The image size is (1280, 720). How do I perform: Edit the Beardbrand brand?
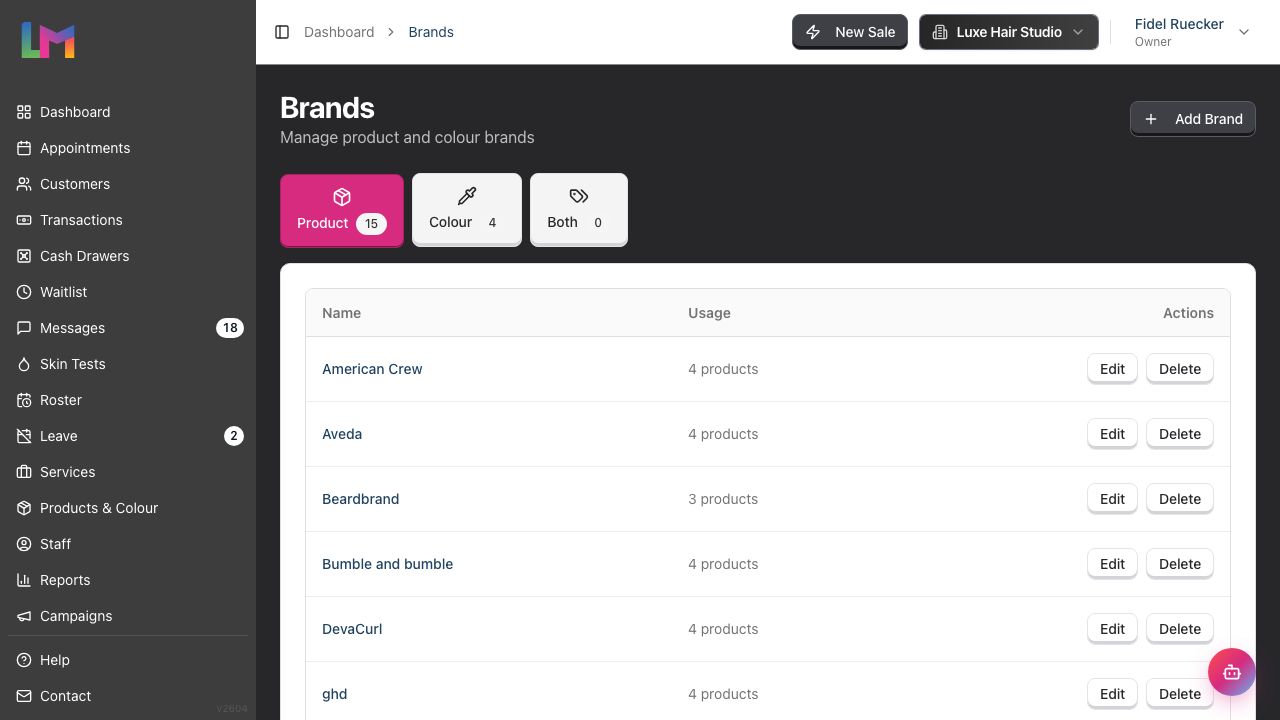[1112, 499]
